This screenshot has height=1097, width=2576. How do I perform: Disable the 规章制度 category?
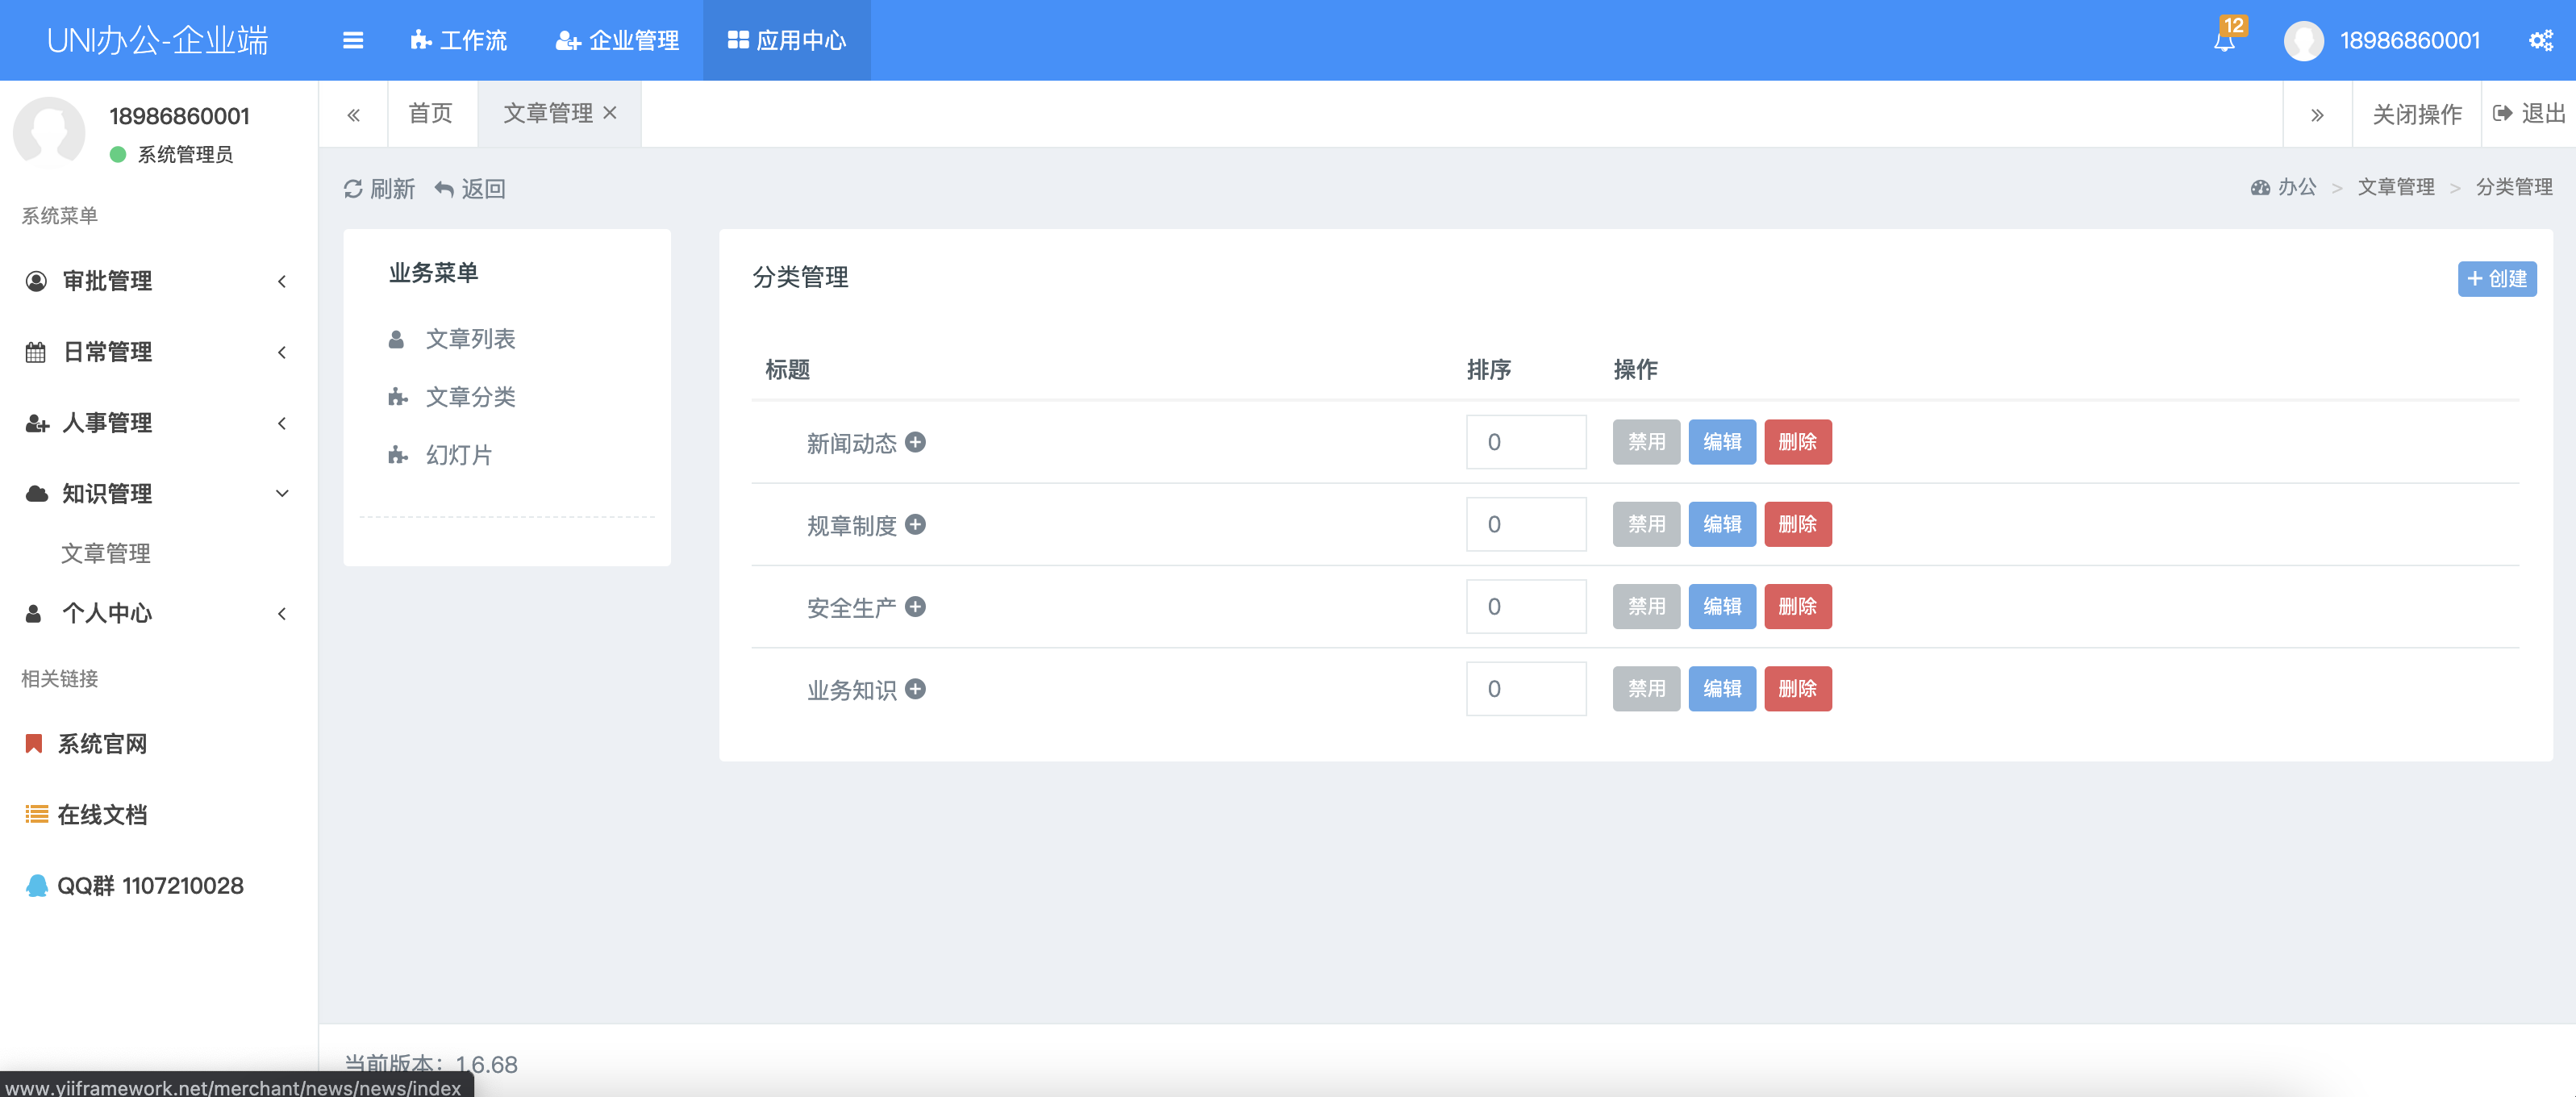pos(1645,524)
